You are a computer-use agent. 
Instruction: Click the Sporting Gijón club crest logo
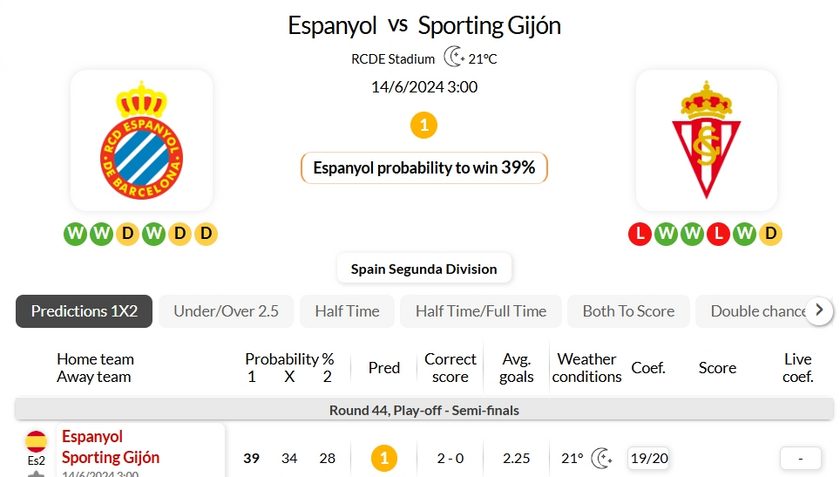point(706,139)
